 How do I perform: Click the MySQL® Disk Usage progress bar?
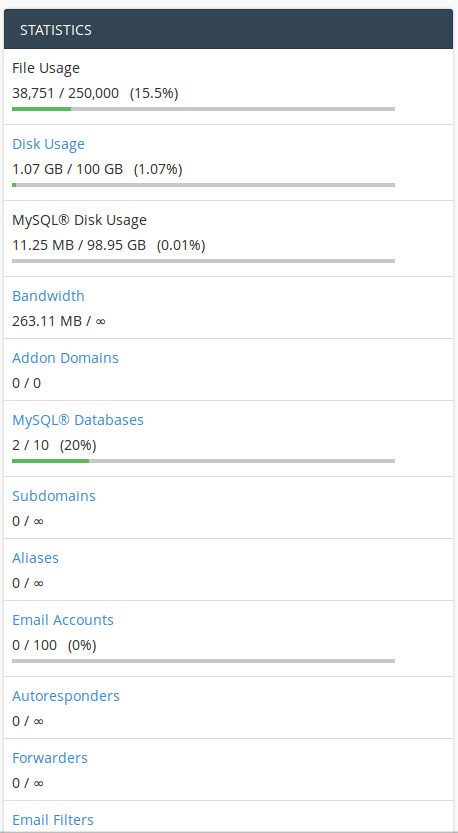pyautogui.click(x=203, y=261)
